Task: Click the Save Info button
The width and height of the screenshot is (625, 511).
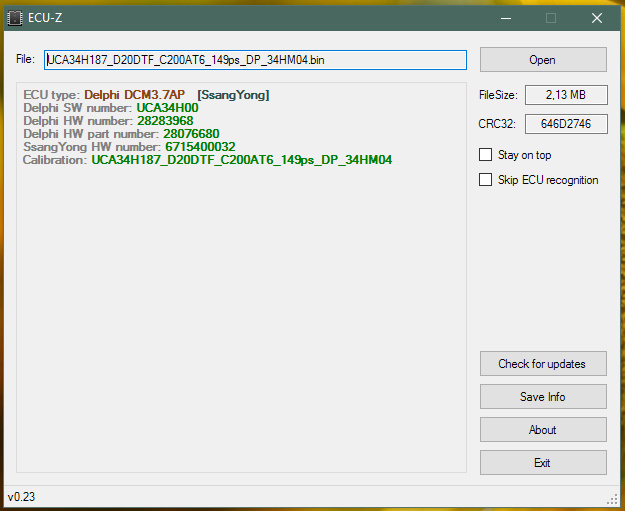Action: point(543,397)
